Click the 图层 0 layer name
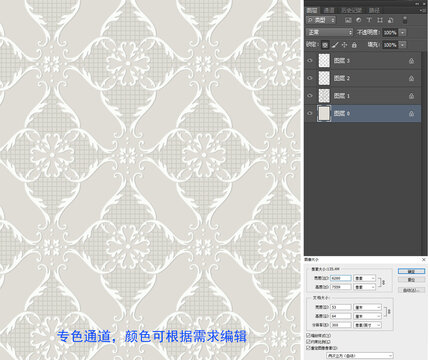The image size is (430, 360). (342, 114)
